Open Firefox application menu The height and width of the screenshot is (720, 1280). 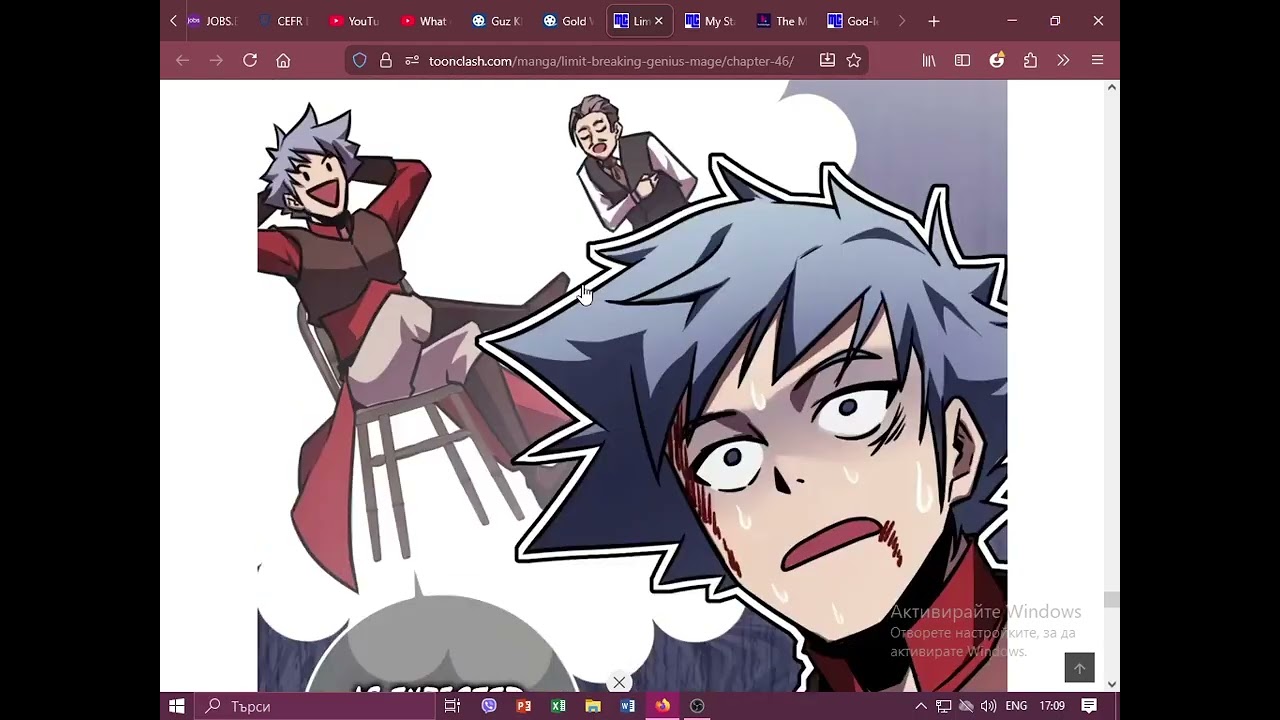(x=1097, y=60)
